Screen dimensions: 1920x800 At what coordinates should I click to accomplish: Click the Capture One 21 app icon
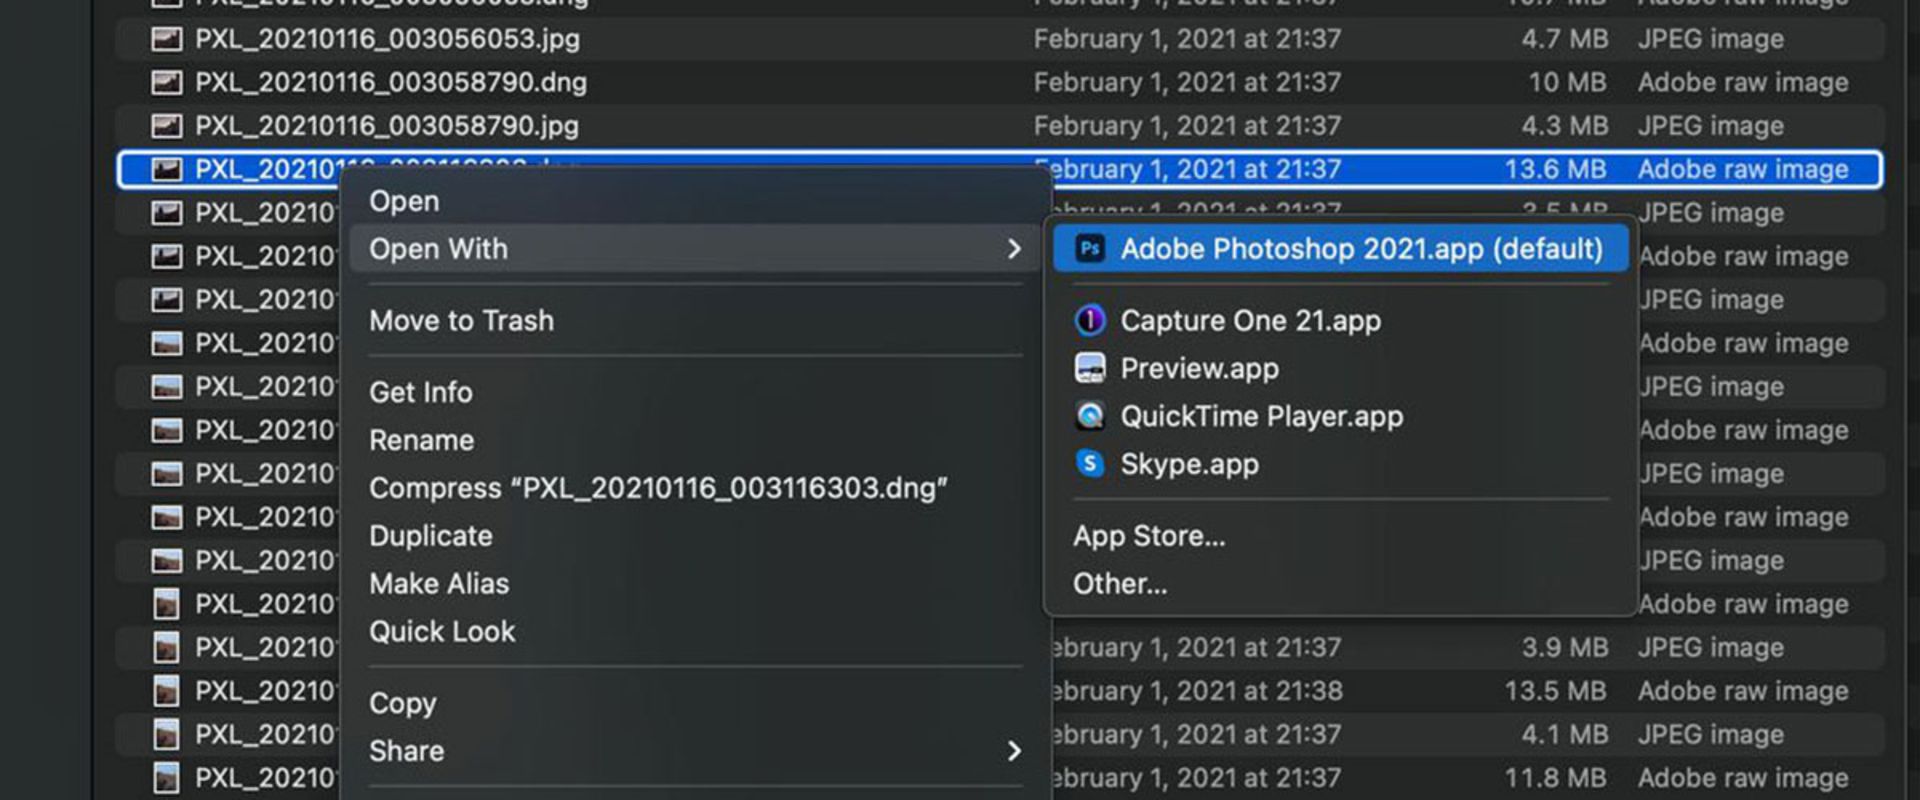(1089, 321)
